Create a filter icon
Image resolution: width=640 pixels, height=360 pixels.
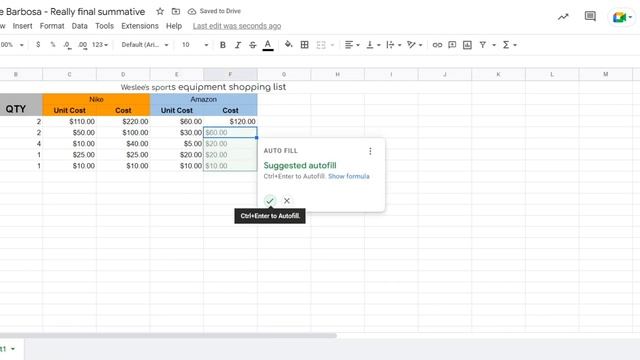pos(483,45)
